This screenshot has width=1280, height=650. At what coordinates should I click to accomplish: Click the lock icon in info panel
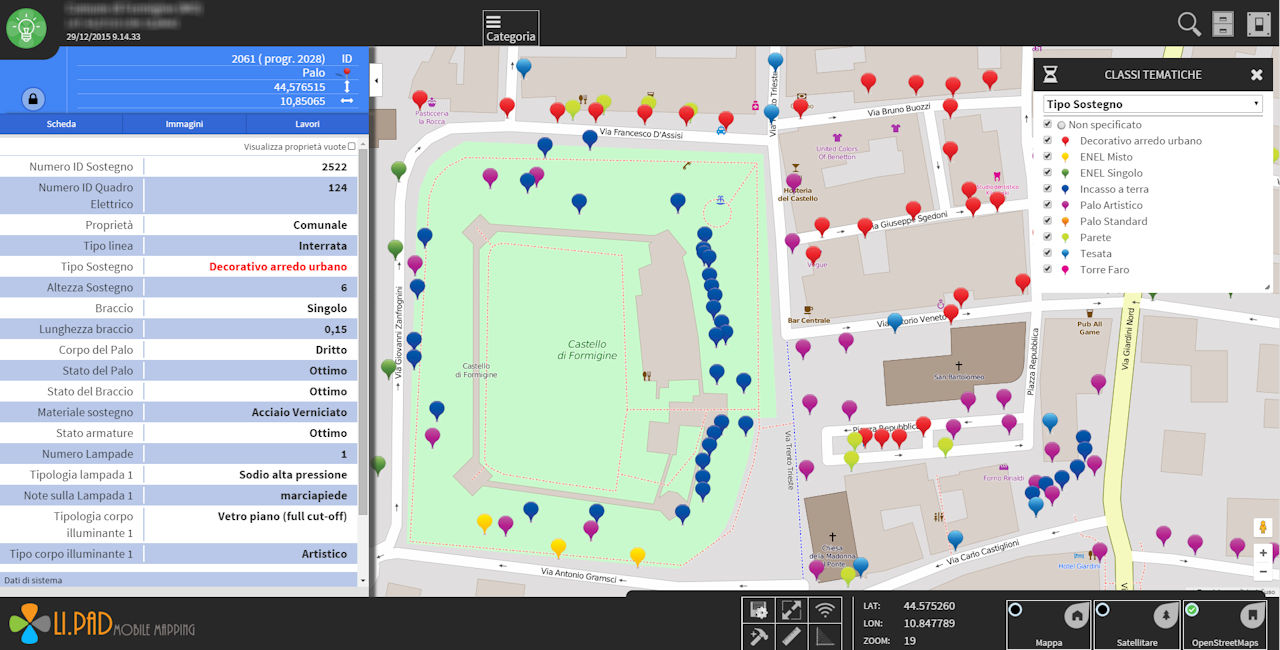tap(33, 99)
